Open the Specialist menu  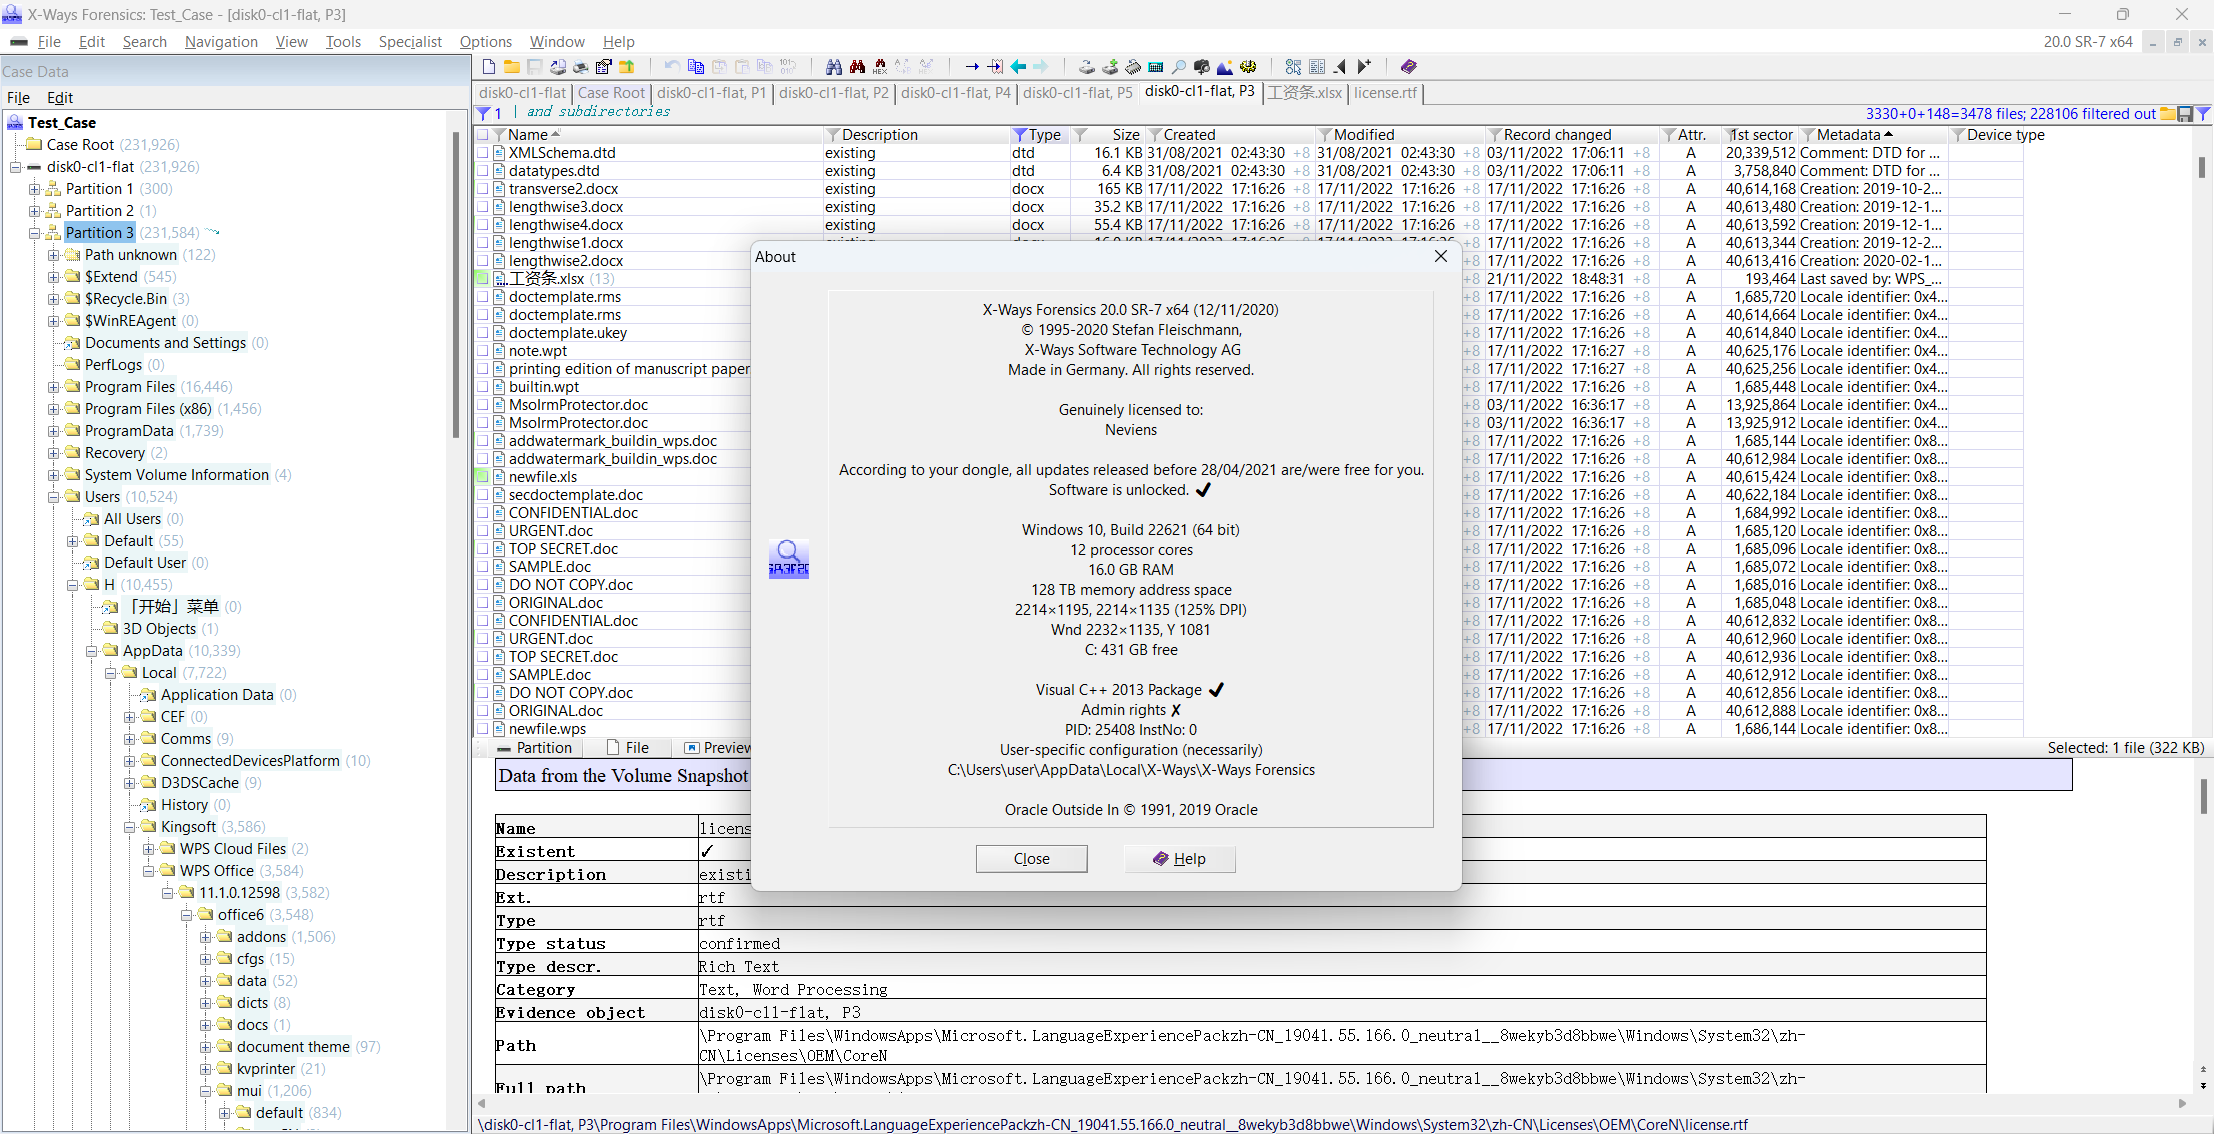pyautogui.click(x=410, y=42)
